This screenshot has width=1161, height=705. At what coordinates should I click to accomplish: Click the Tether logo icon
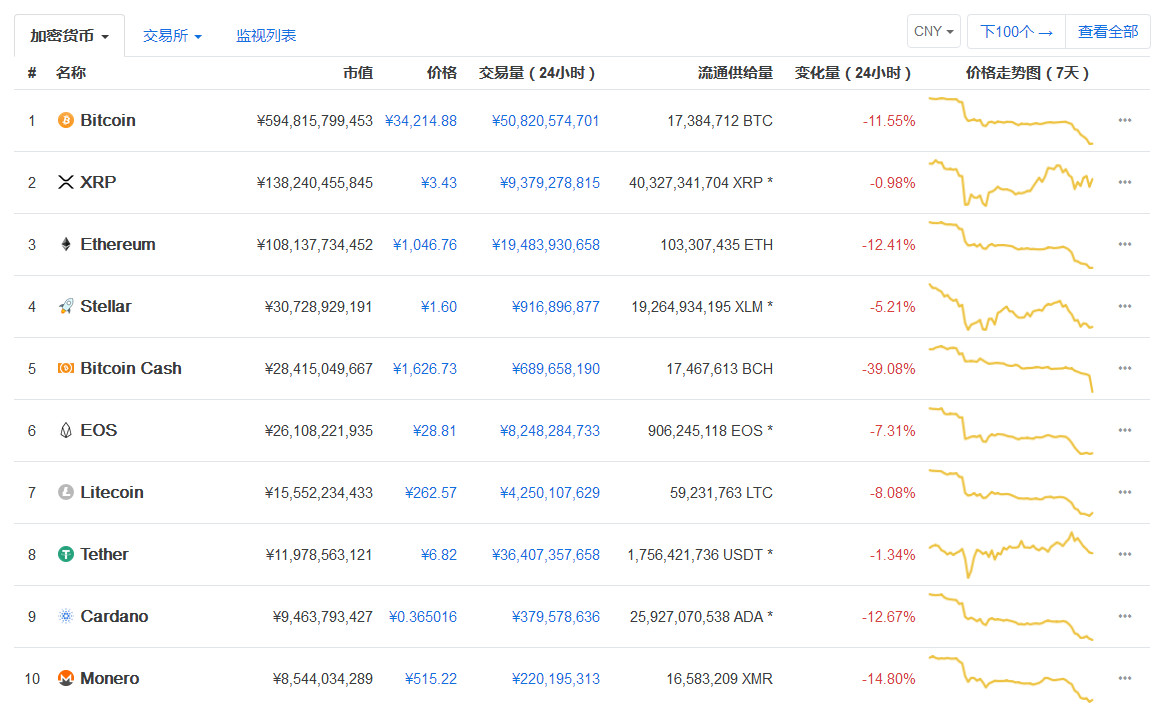pos(66,554)
